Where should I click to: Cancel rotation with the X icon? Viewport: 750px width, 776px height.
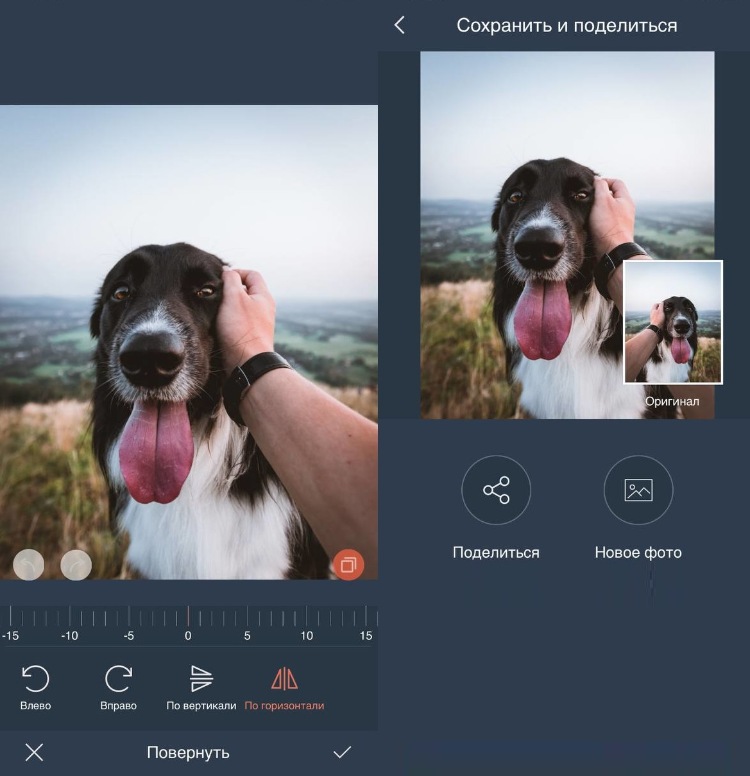(x=34, y=753)
